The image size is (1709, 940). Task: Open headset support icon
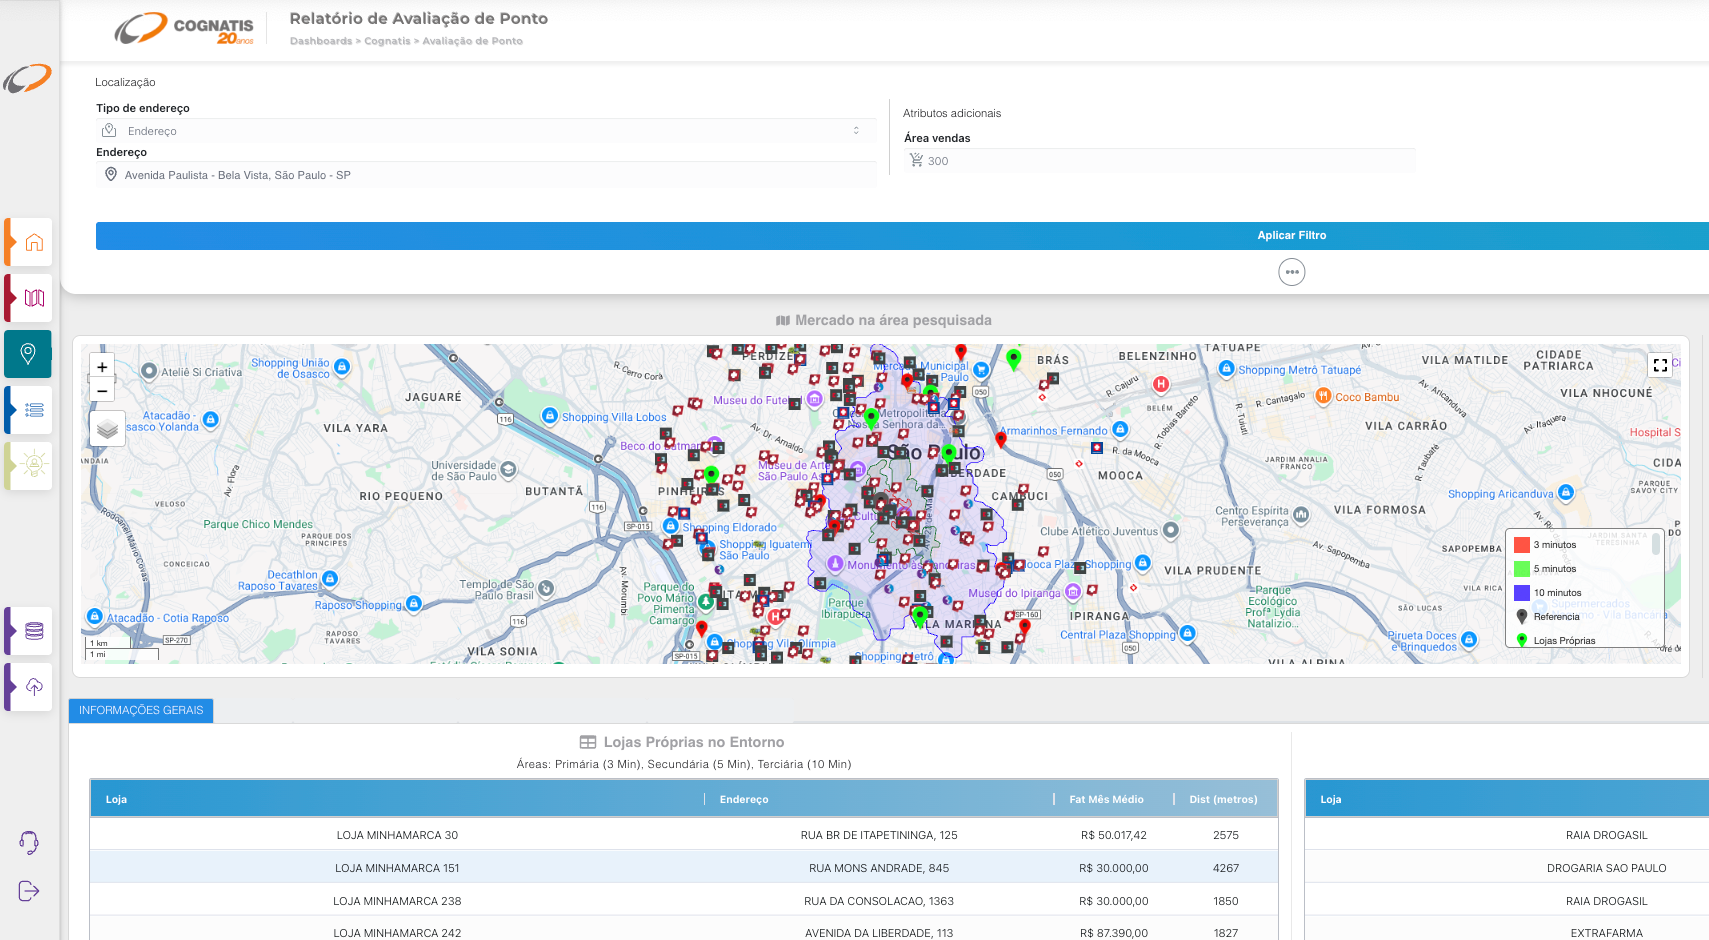tap(29, 842)
